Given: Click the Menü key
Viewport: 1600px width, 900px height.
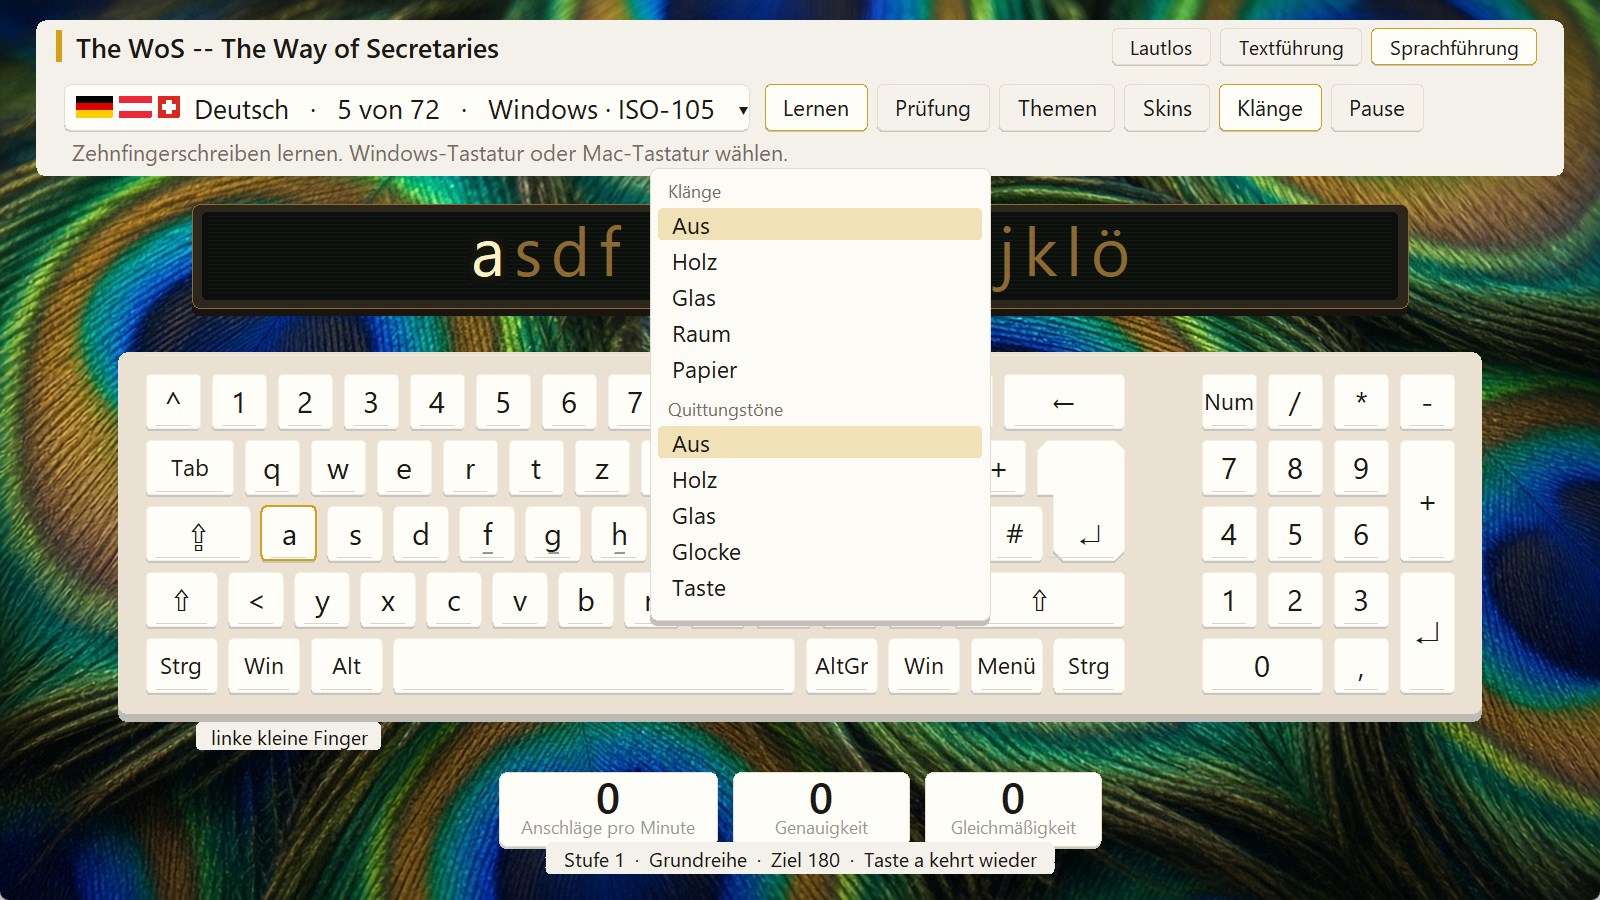Looking at the screenshot, I should (x=1007, y=666).
